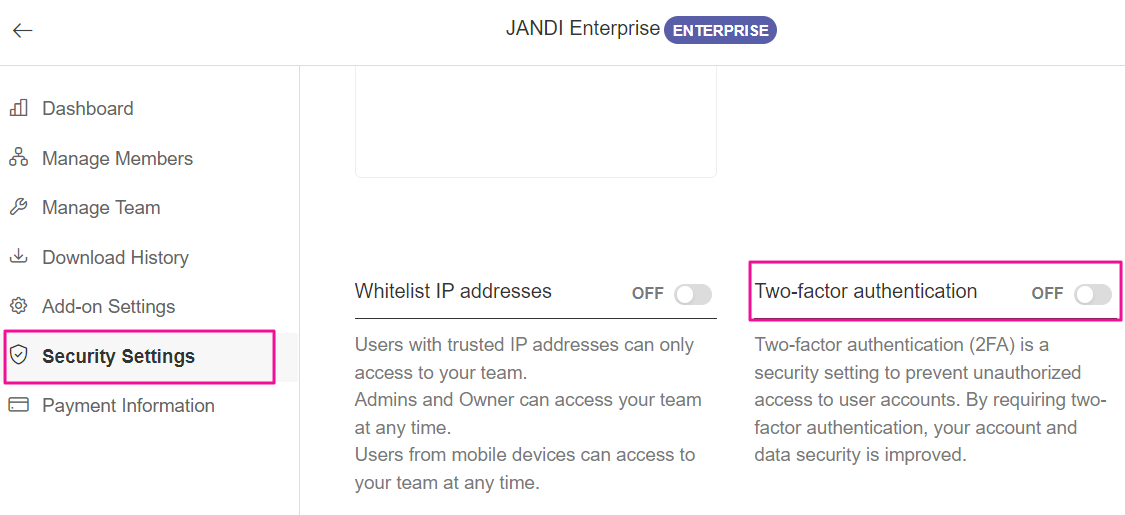1125x515 pixels.
Task: Open Payment Information section
Action: [128, 405]
